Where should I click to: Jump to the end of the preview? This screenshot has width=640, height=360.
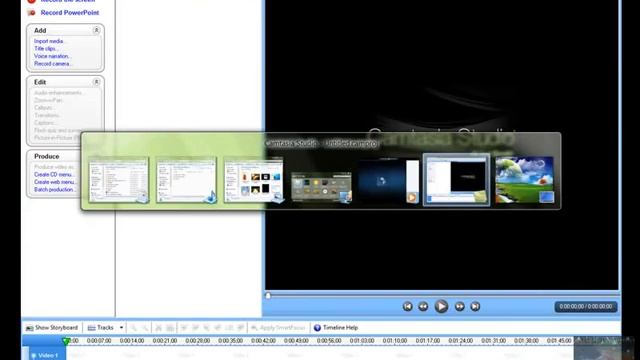point(475,307)
